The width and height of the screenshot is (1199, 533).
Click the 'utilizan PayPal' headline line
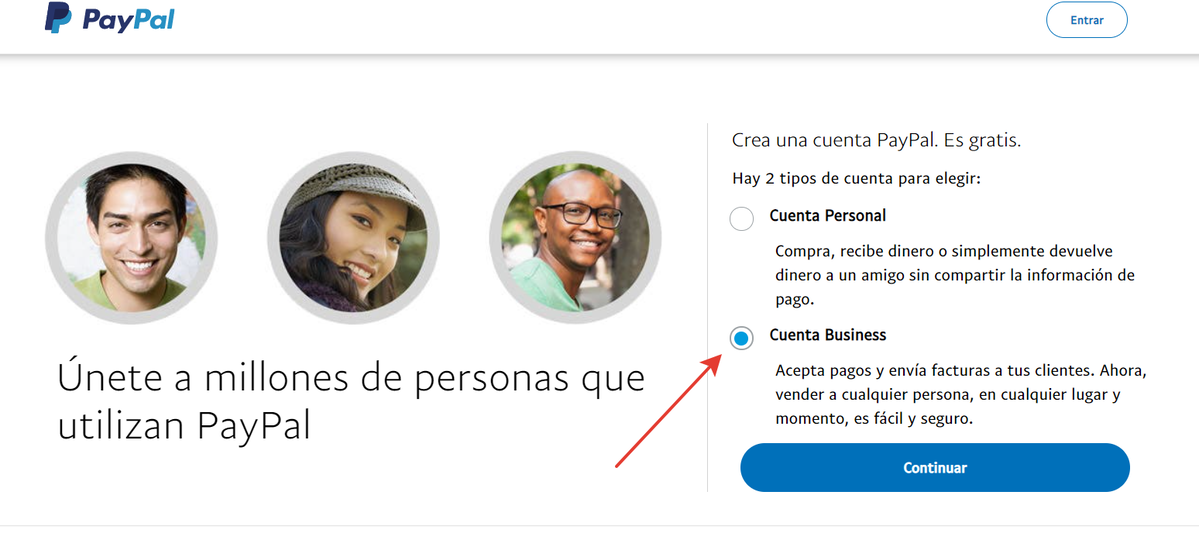tap(184, 427)
